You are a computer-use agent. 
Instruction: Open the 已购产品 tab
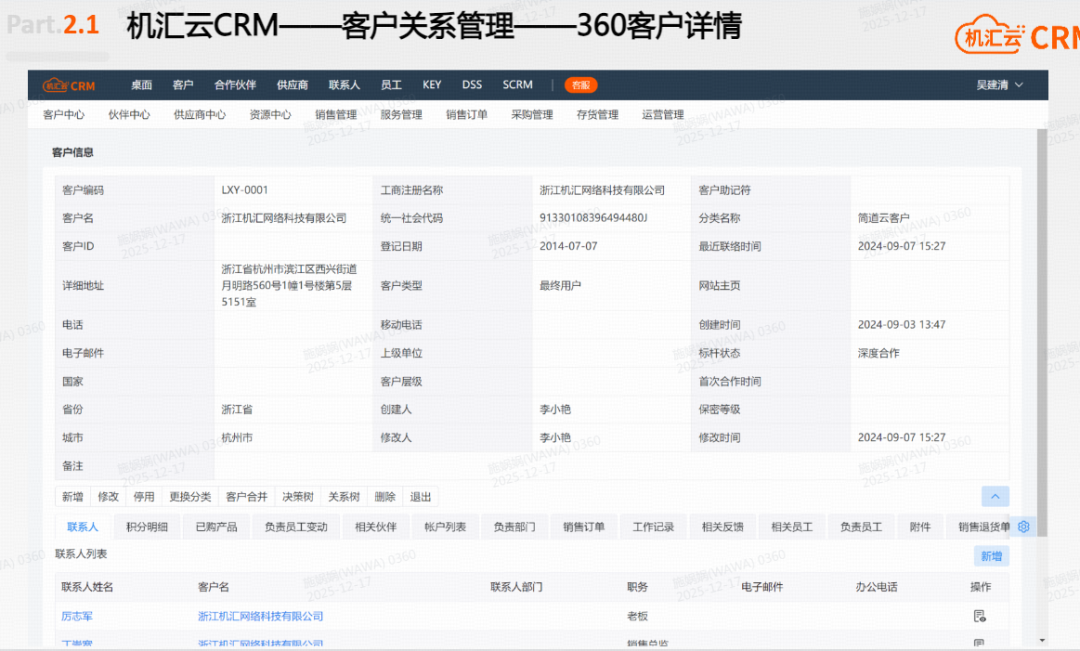click(x=219, y=525)
